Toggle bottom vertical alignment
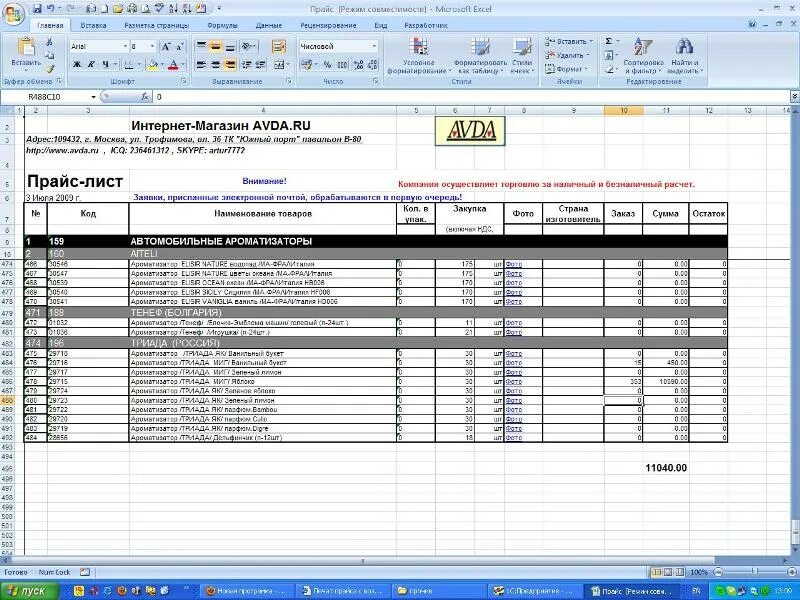The width and height of the screenshot is (800, 600). tap(230, 46)
